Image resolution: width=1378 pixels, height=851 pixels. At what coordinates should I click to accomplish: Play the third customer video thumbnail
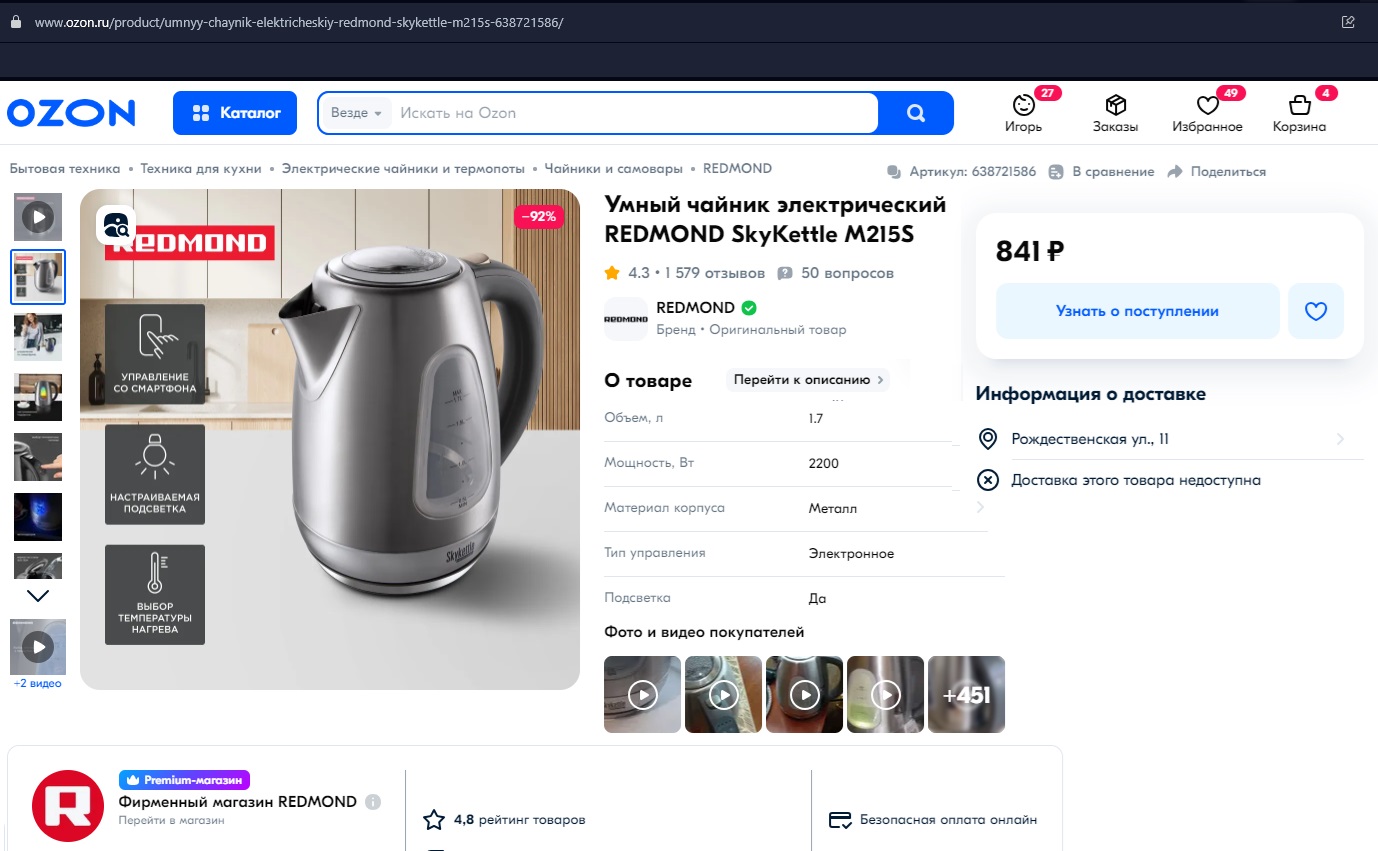[804, 694]
